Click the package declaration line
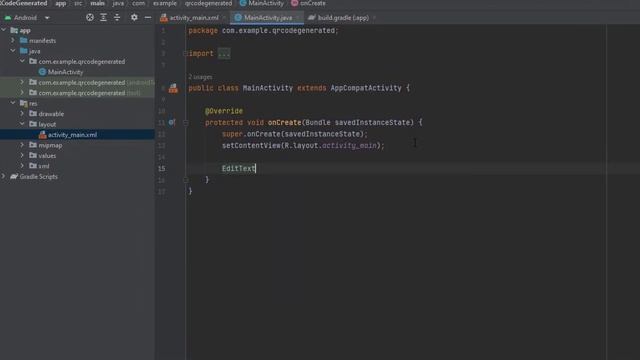 coord(263,31)
